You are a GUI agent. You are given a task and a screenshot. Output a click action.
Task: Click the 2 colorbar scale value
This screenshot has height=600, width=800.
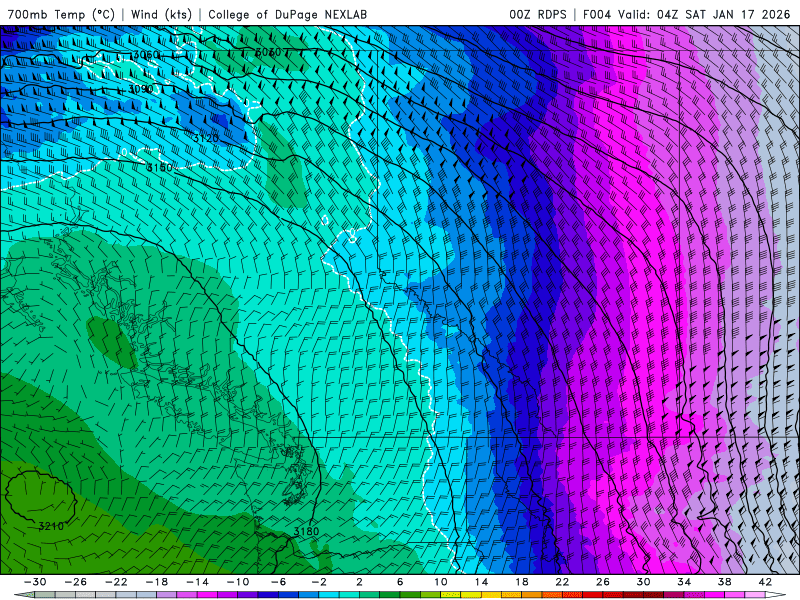pos(359,582)
